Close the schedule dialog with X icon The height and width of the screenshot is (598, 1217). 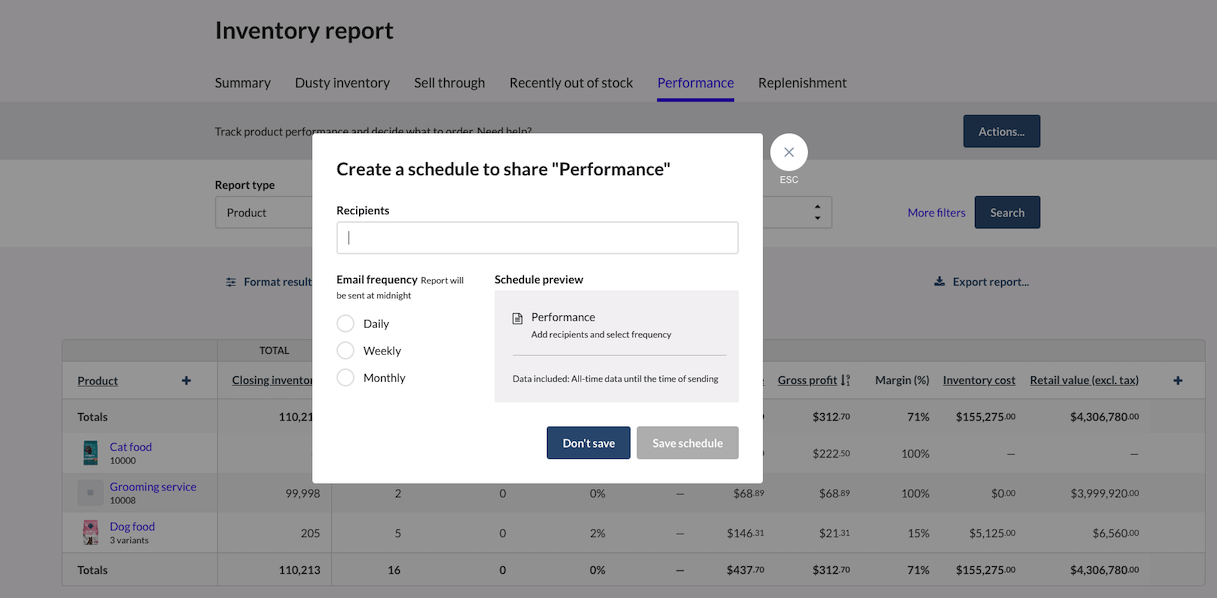788,152
